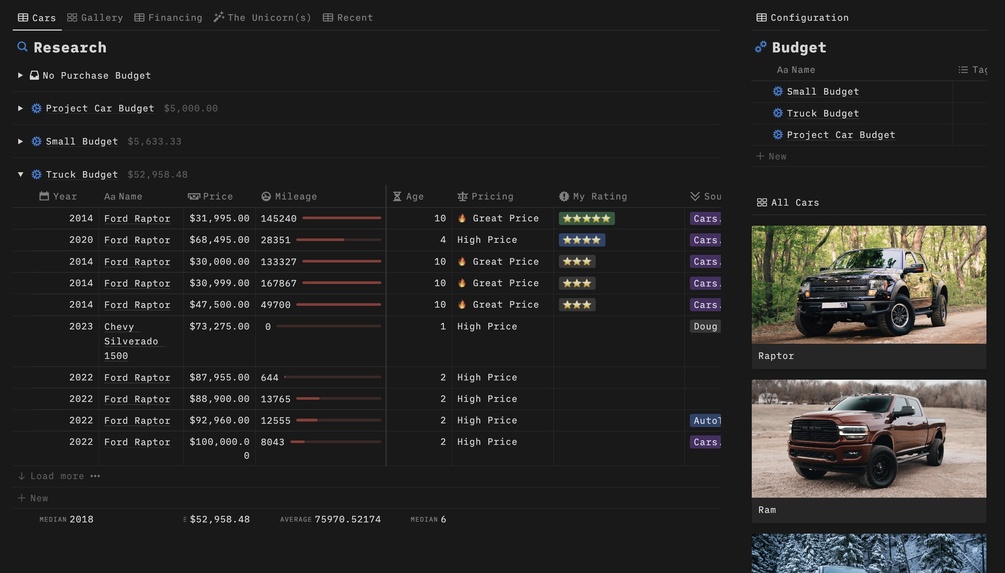
Task: Click the mileage progress bar for 145240
Action: click(342, 219)
